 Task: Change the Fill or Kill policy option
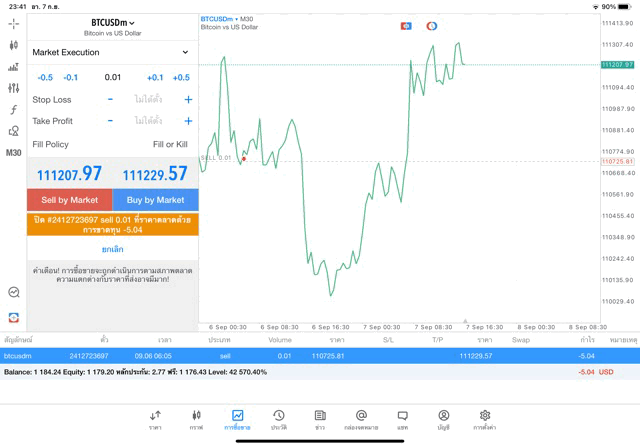coord(169,145)
